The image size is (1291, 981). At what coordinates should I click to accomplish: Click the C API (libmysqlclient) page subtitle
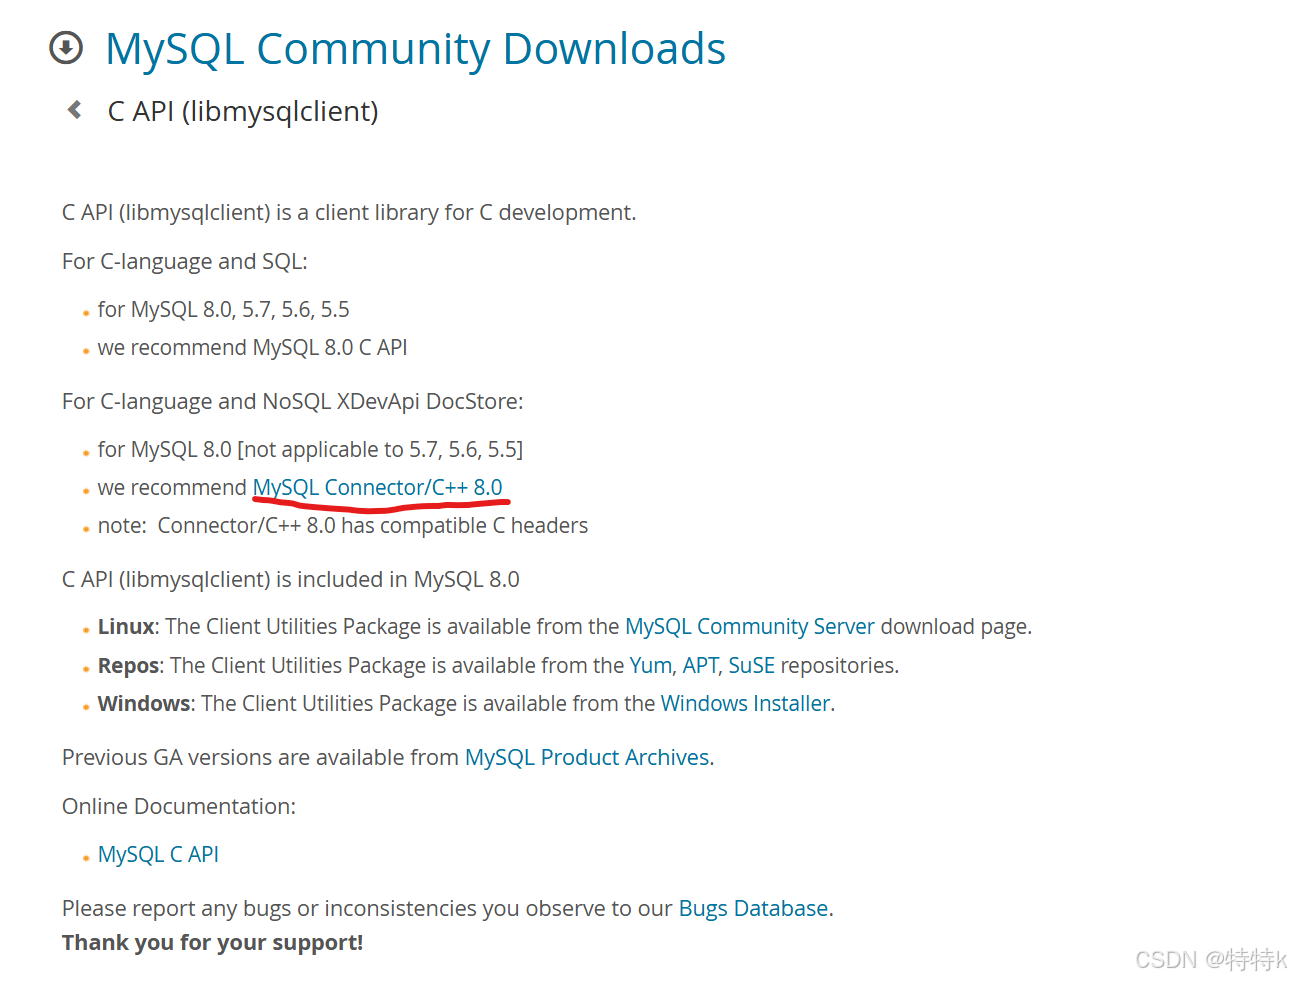(x=243, y=111)
